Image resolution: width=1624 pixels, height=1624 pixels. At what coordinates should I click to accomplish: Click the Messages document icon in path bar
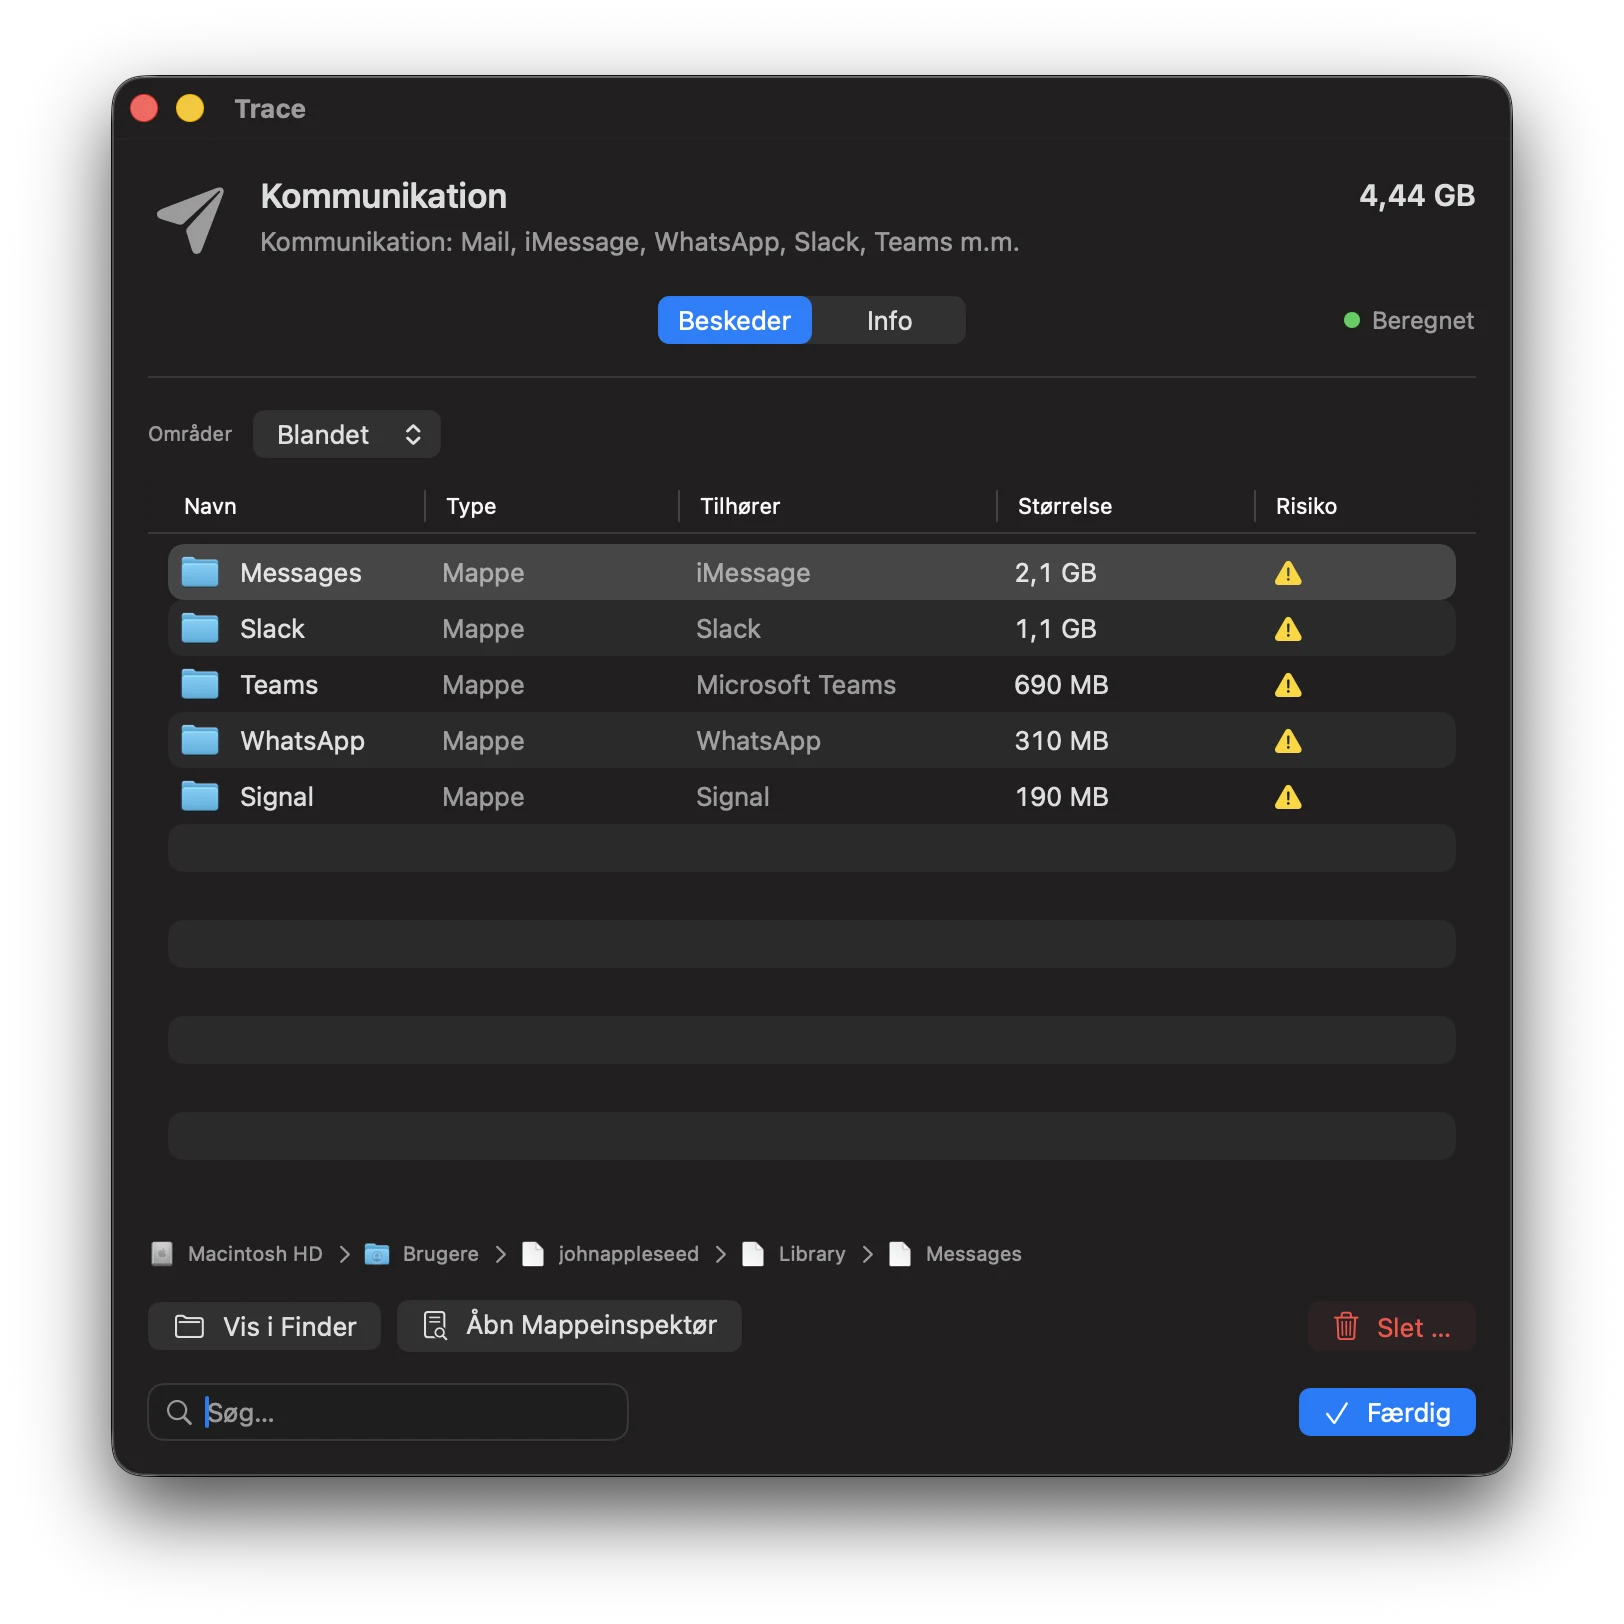click(900, 1254)
